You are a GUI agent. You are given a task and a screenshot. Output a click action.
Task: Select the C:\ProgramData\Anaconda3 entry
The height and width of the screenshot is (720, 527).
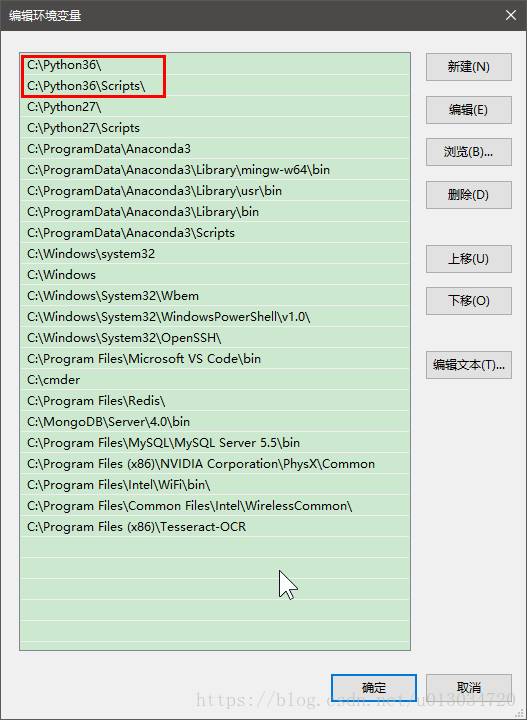point(215,149)
